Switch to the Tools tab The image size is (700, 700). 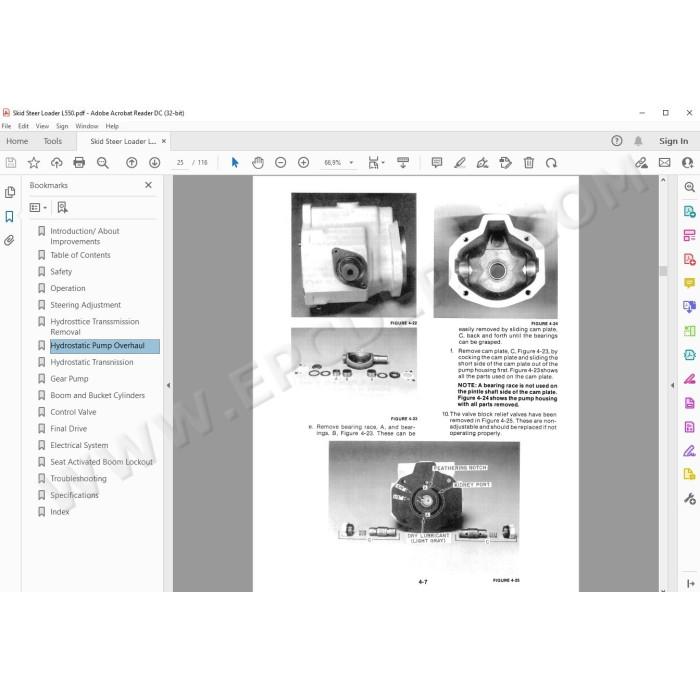tap(53, 141)
